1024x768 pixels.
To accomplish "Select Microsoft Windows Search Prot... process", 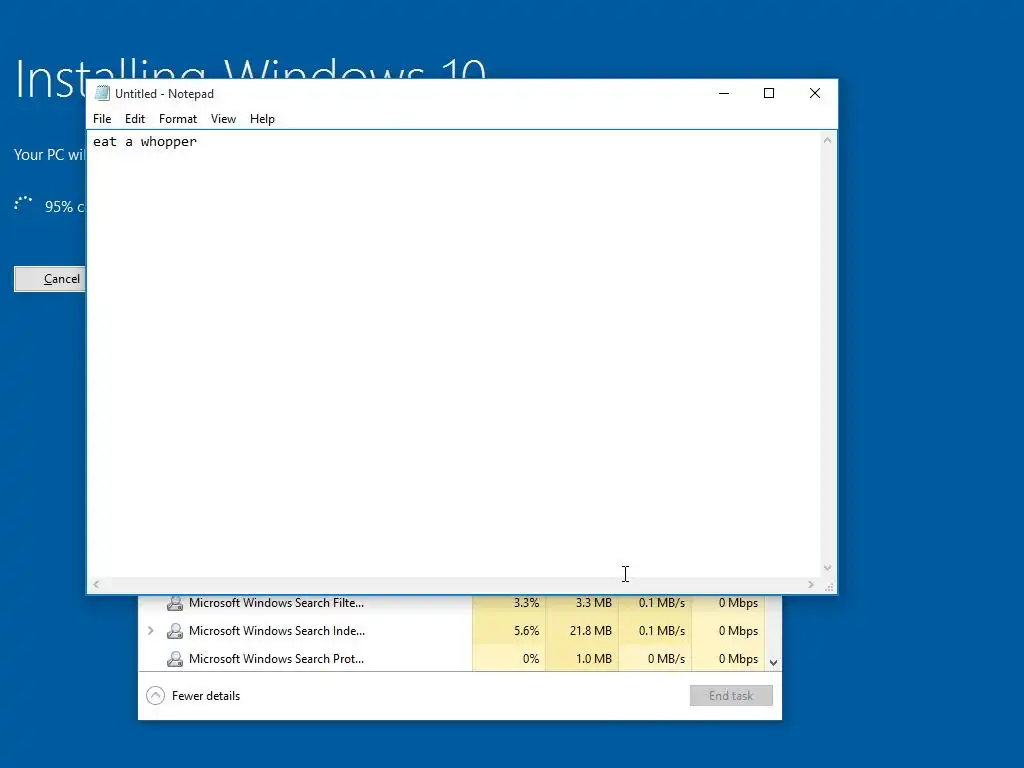I will 276,659.
